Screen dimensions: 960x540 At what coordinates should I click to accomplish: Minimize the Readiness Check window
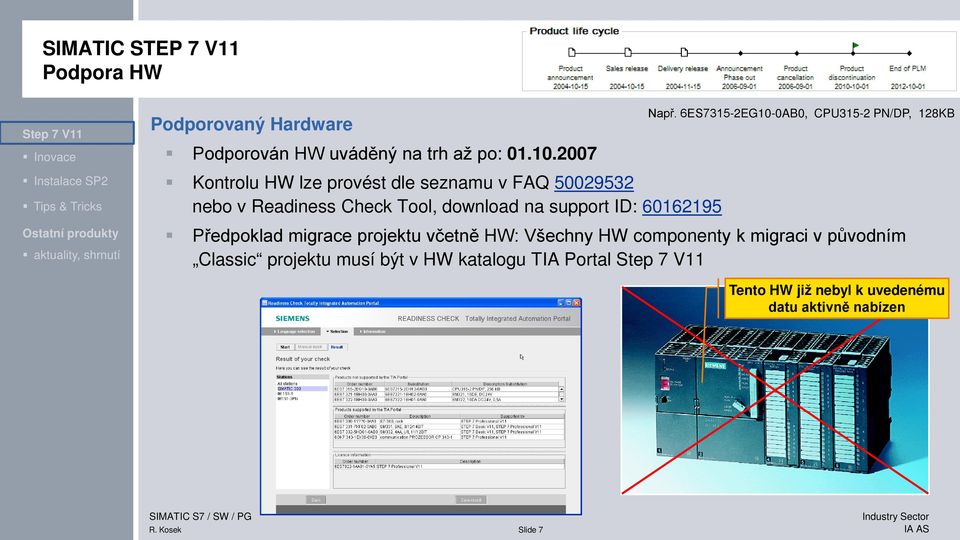(x=560, y=302)
